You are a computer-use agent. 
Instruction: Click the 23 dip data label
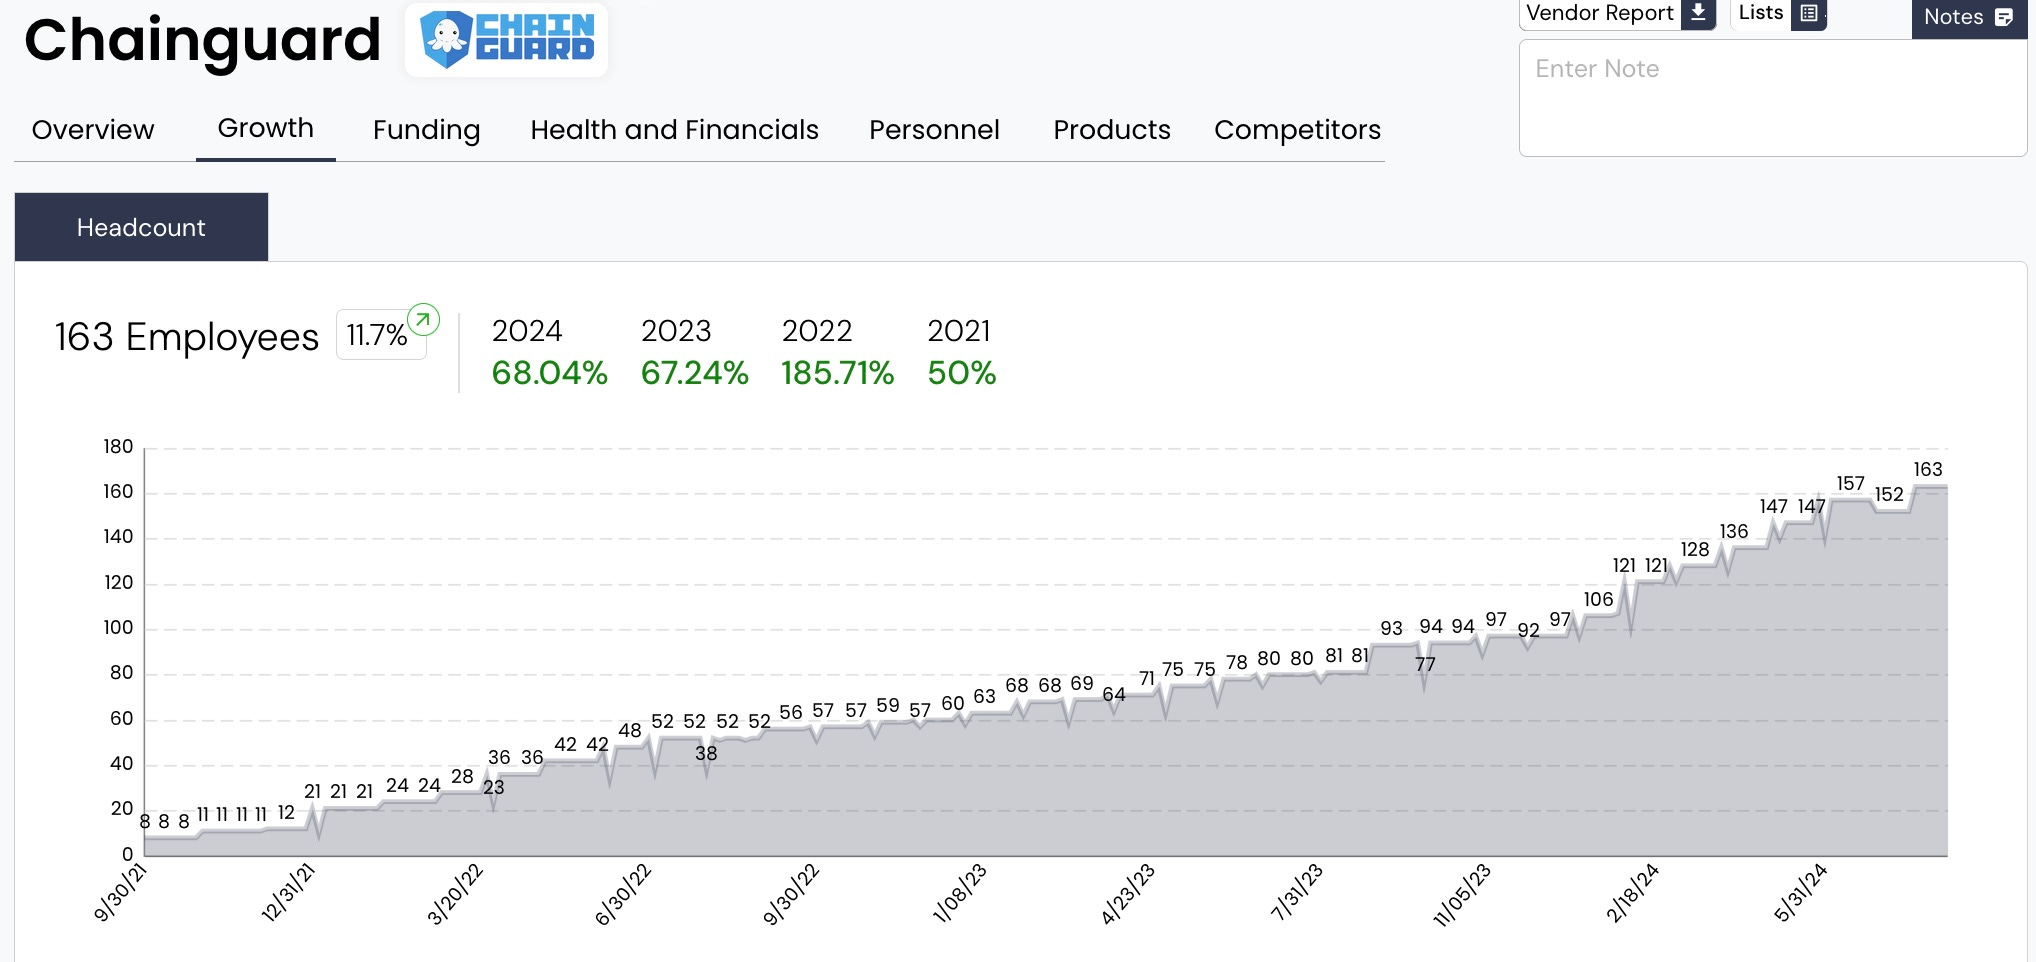click(x=494, y=787)
